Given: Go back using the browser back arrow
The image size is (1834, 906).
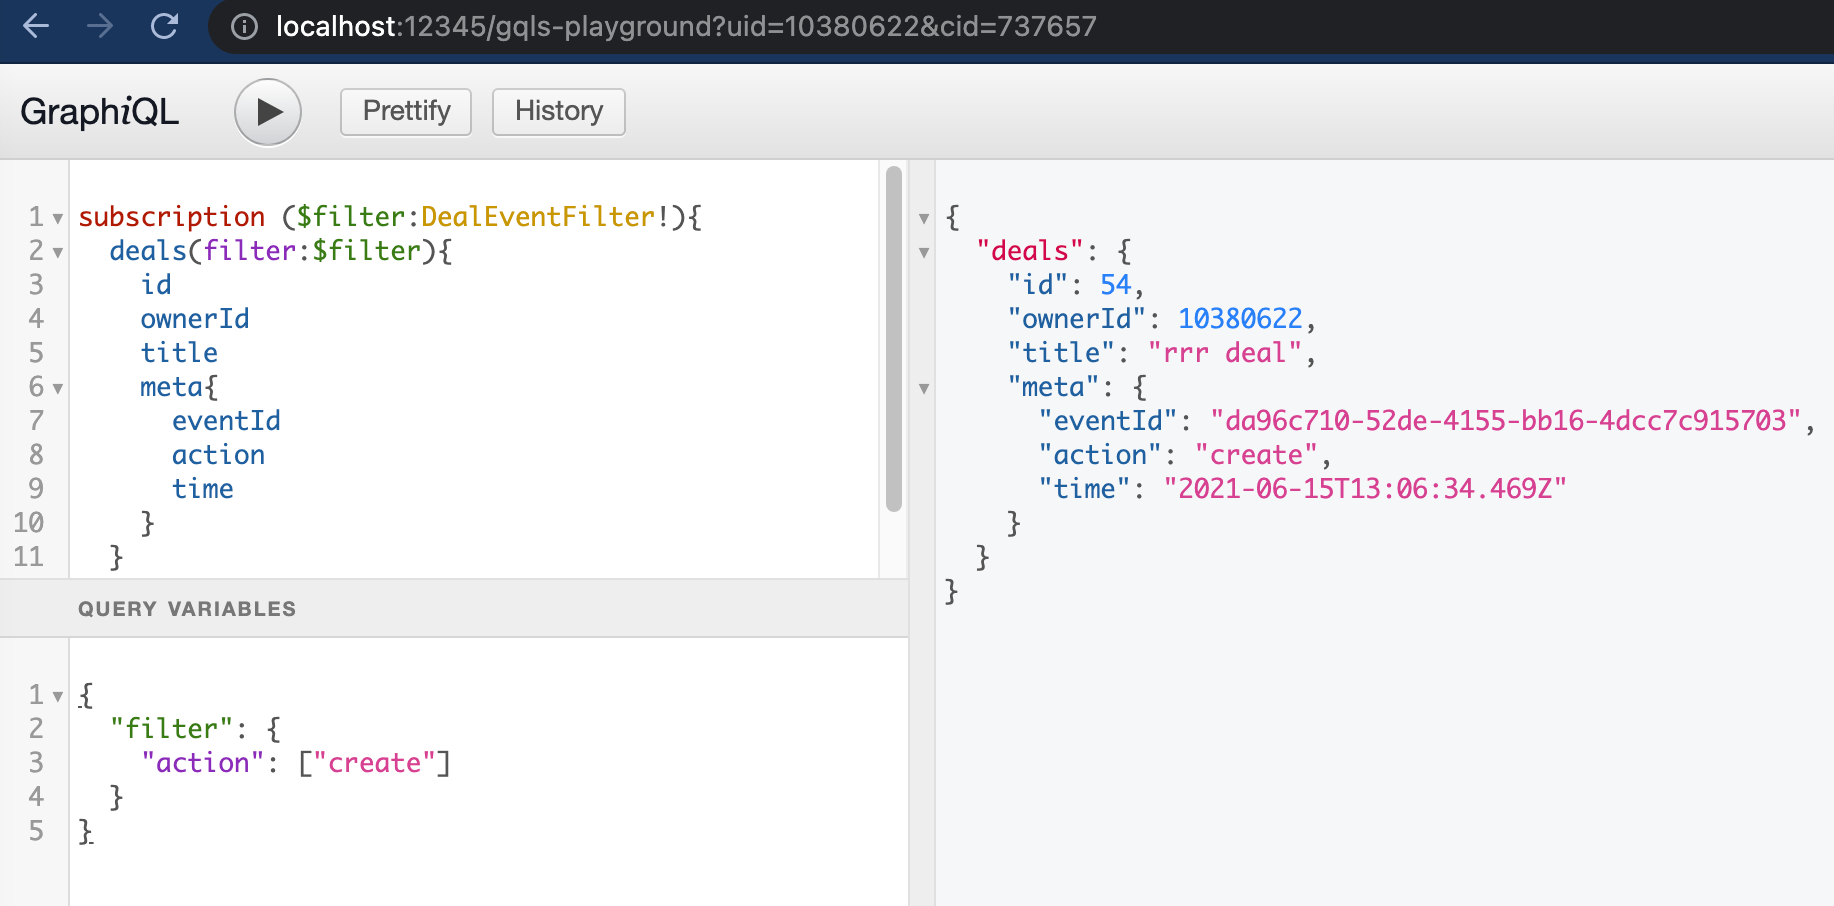Looking at the screenshot, I should point(36,26).
